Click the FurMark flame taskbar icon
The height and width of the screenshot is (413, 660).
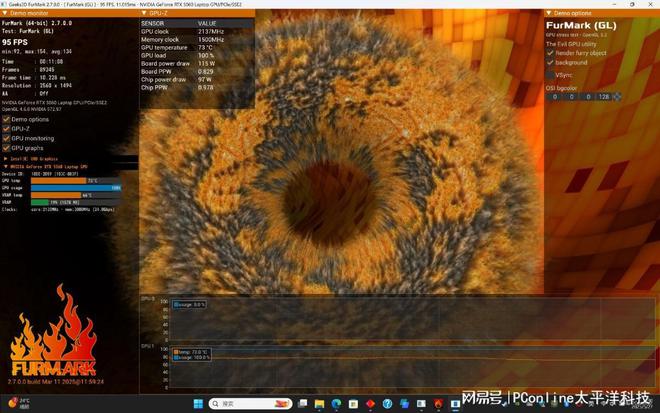coord(438,404)
